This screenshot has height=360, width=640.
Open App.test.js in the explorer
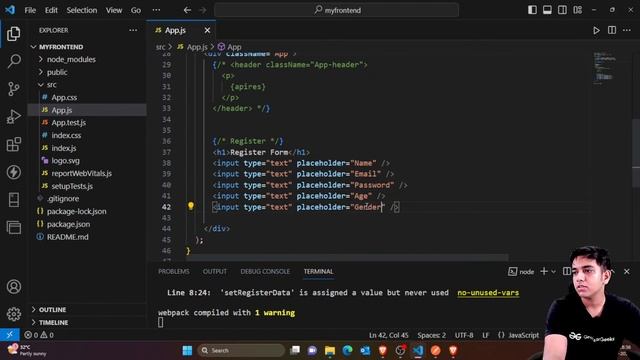point(69,122)
